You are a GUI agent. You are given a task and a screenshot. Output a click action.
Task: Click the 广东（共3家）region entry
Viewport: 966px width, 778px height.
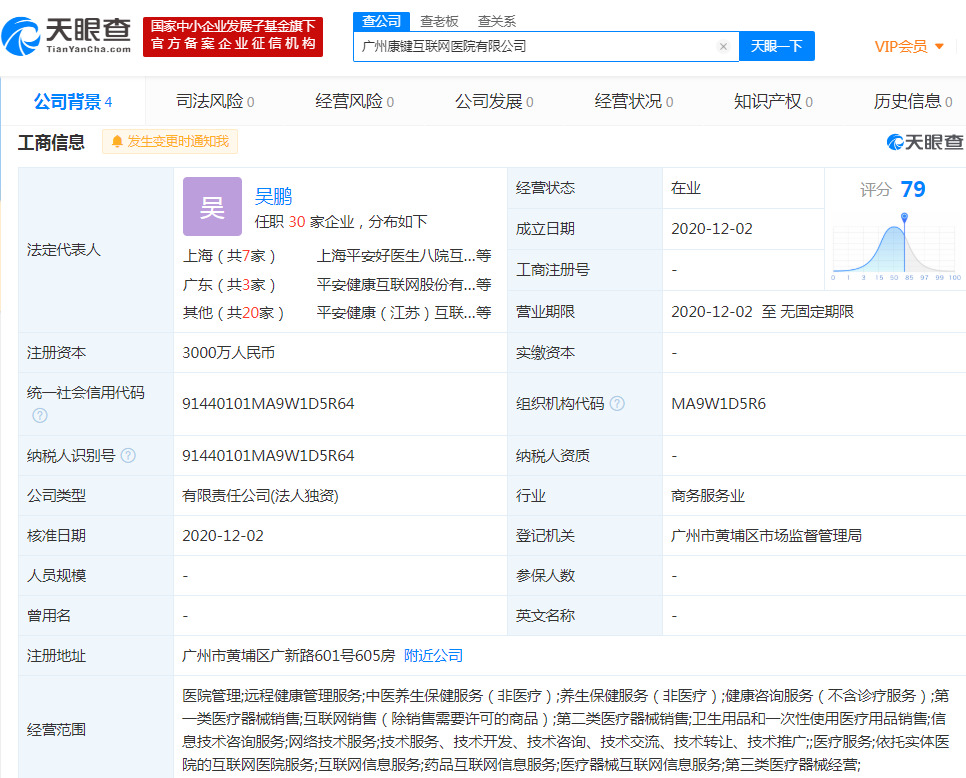click(x=229, y=285)
